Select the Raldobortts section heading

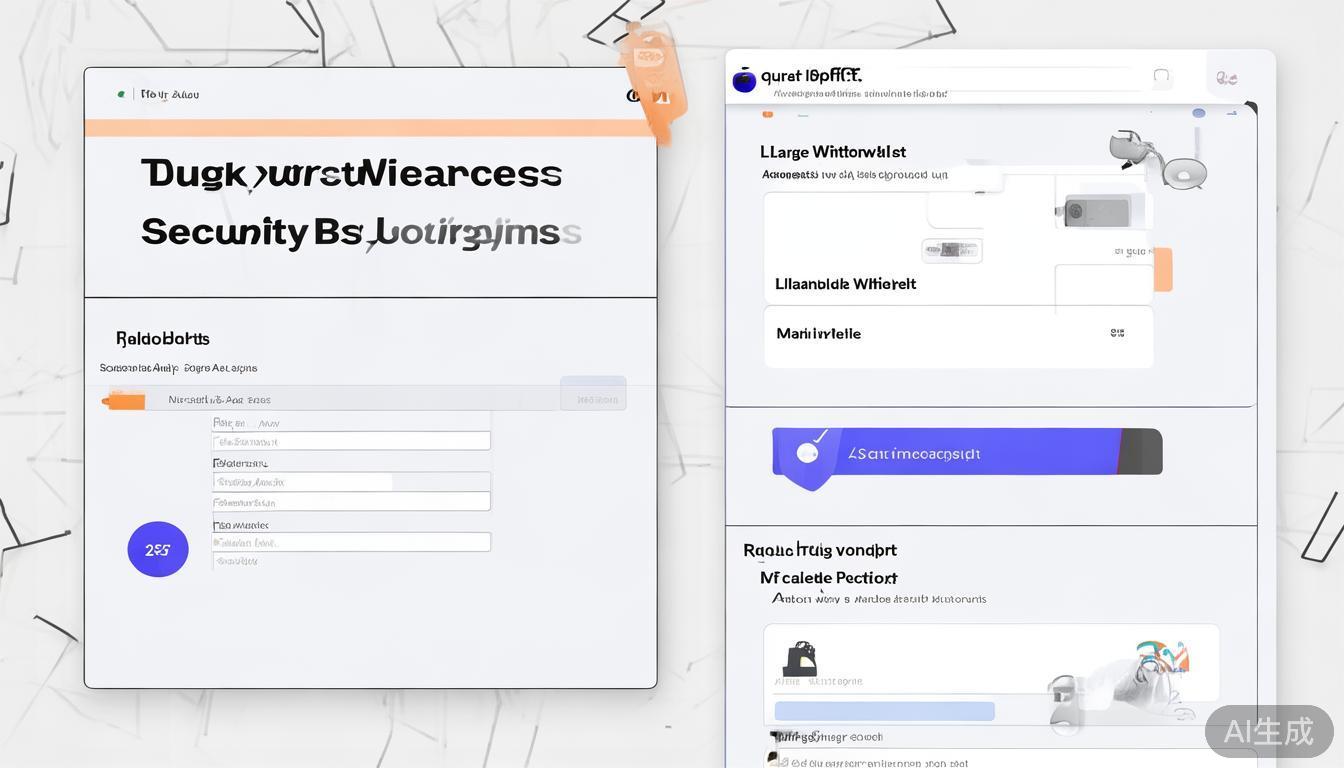[x=162, y=339]
